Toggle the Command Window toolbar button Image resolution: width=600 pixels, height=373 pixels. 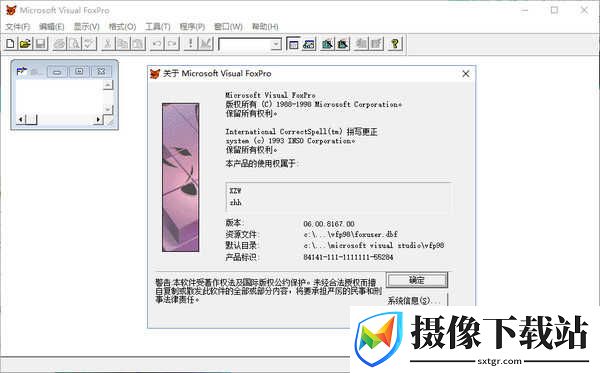293,44
